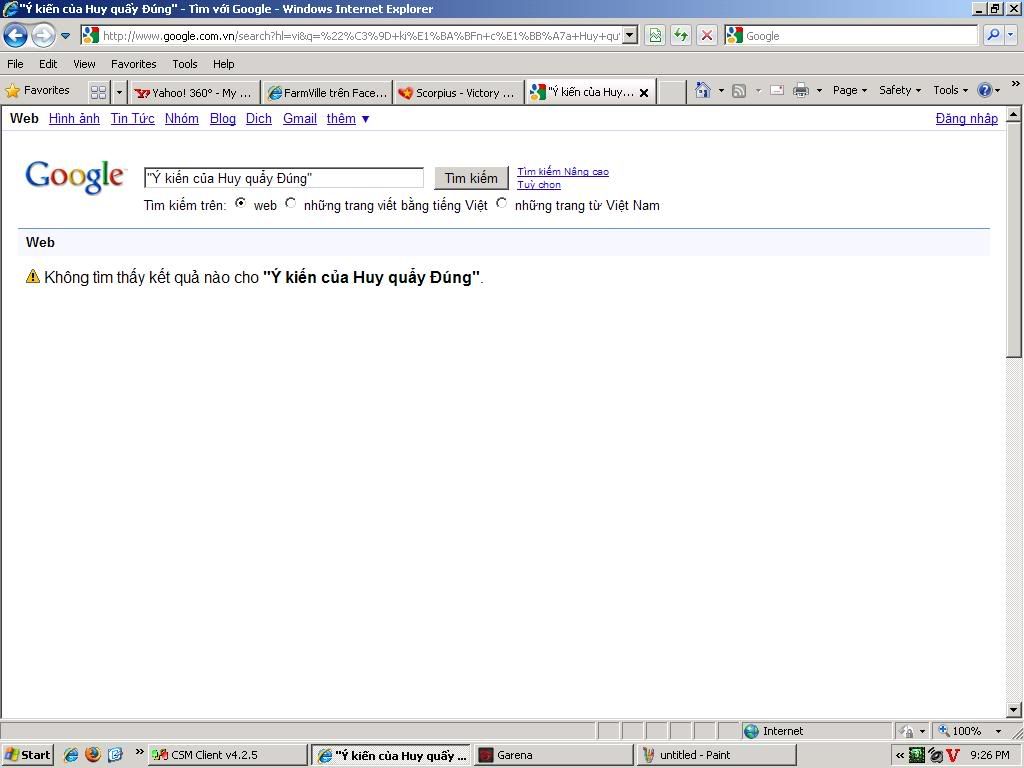1024x768 pixels.
Task: Select the web radio button
Action: pos(240,203)
